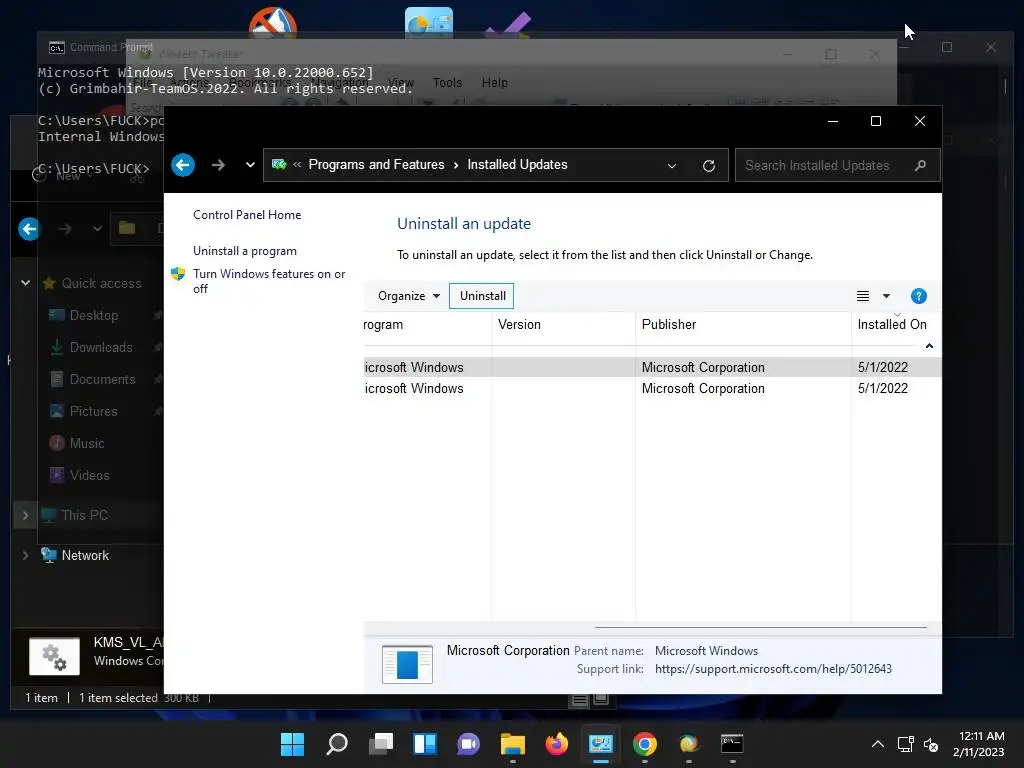Open Music in File Explorer sidebar
Image resolution: width=1024 pixels, height=768 pixels.
click(87, 443)
